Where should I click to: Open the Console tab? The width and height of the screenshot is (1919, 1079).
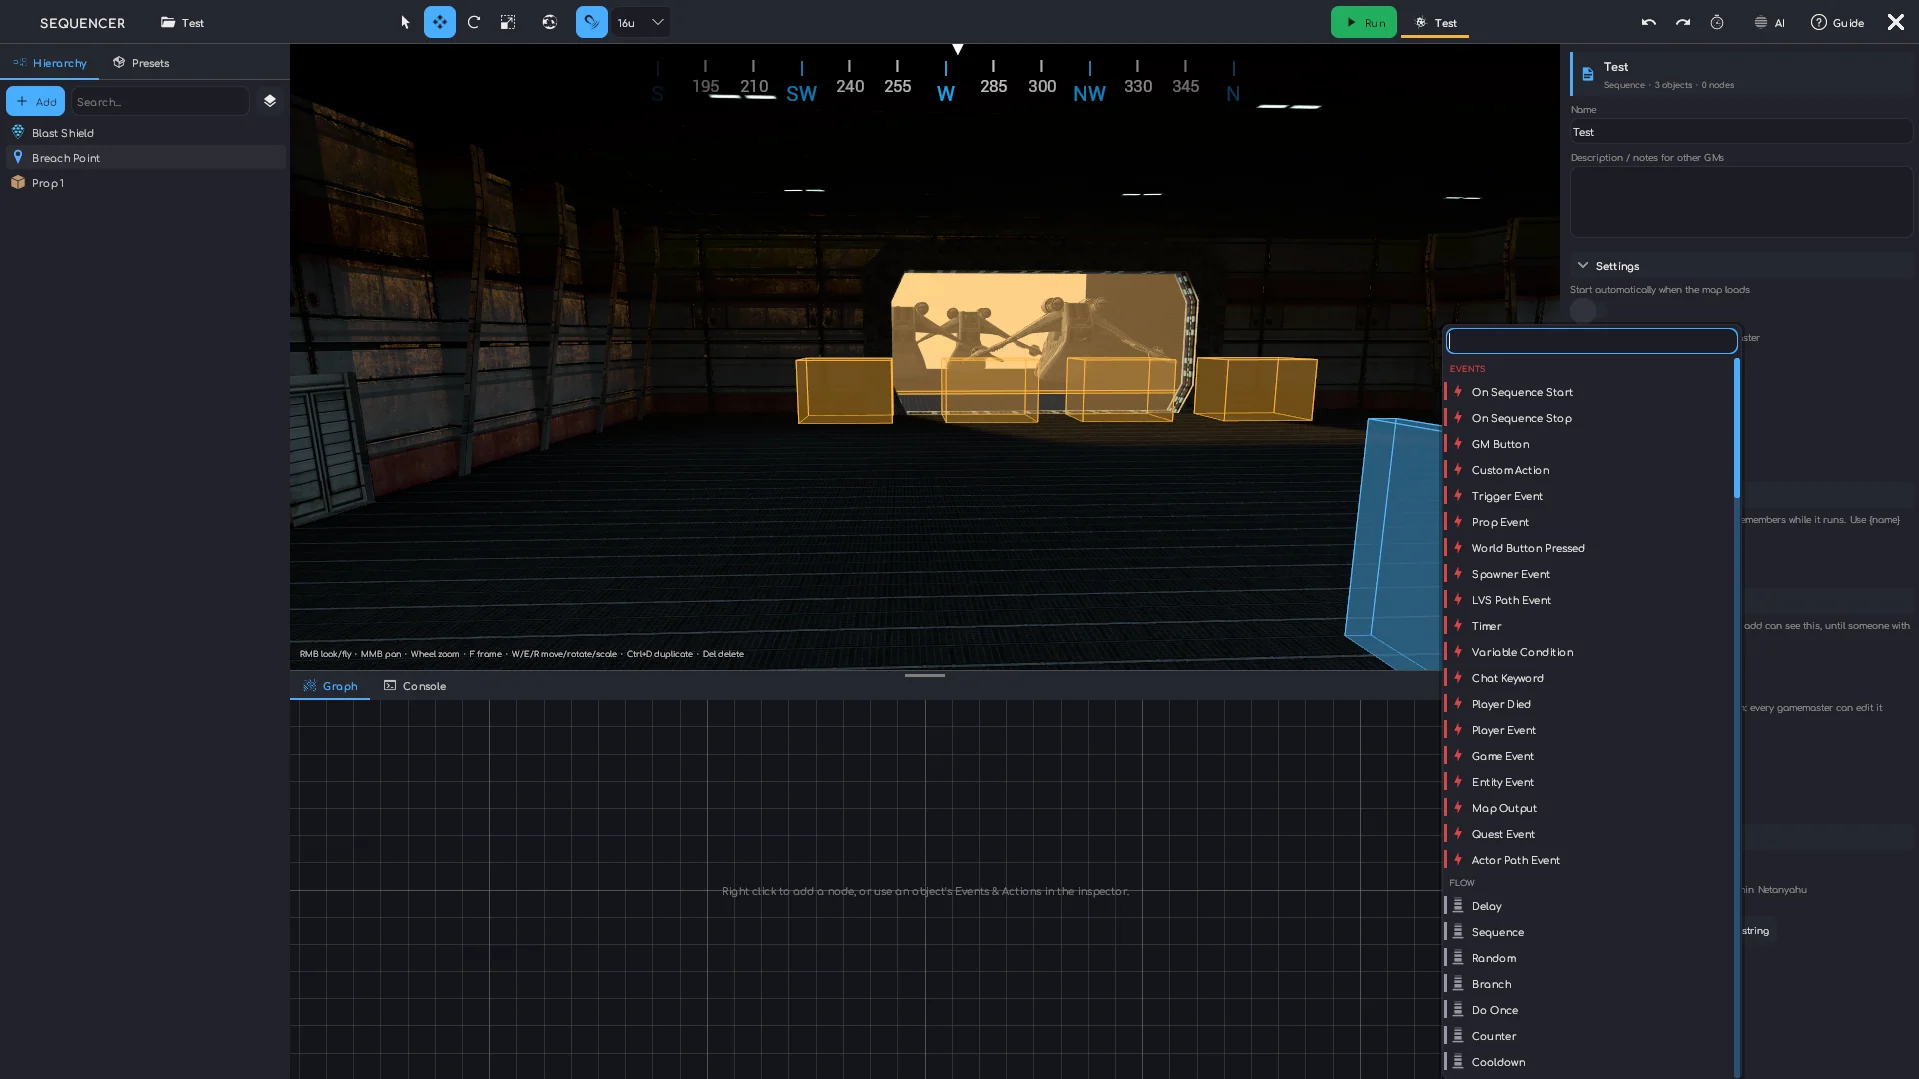(415, 686)
